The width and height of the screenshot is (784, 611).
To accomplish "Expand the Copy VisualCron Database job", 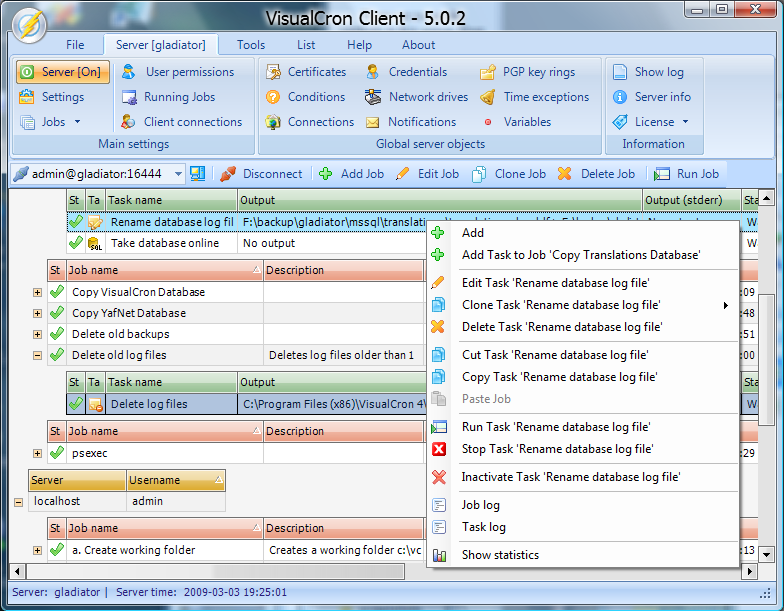I will tap(38, 292).
